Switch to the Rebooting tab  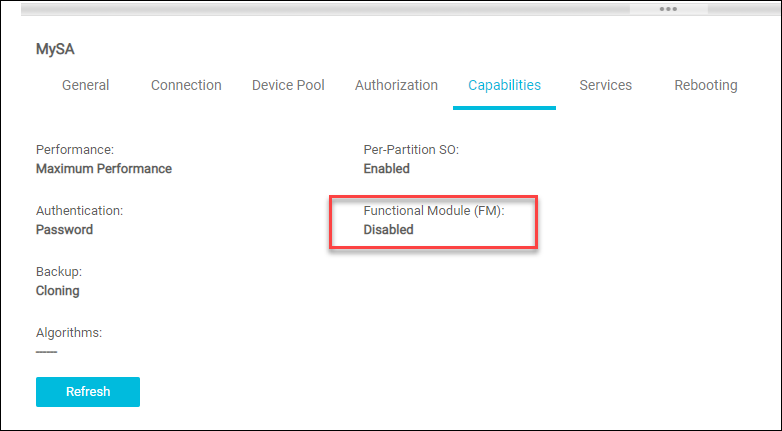tap(705, 85)
